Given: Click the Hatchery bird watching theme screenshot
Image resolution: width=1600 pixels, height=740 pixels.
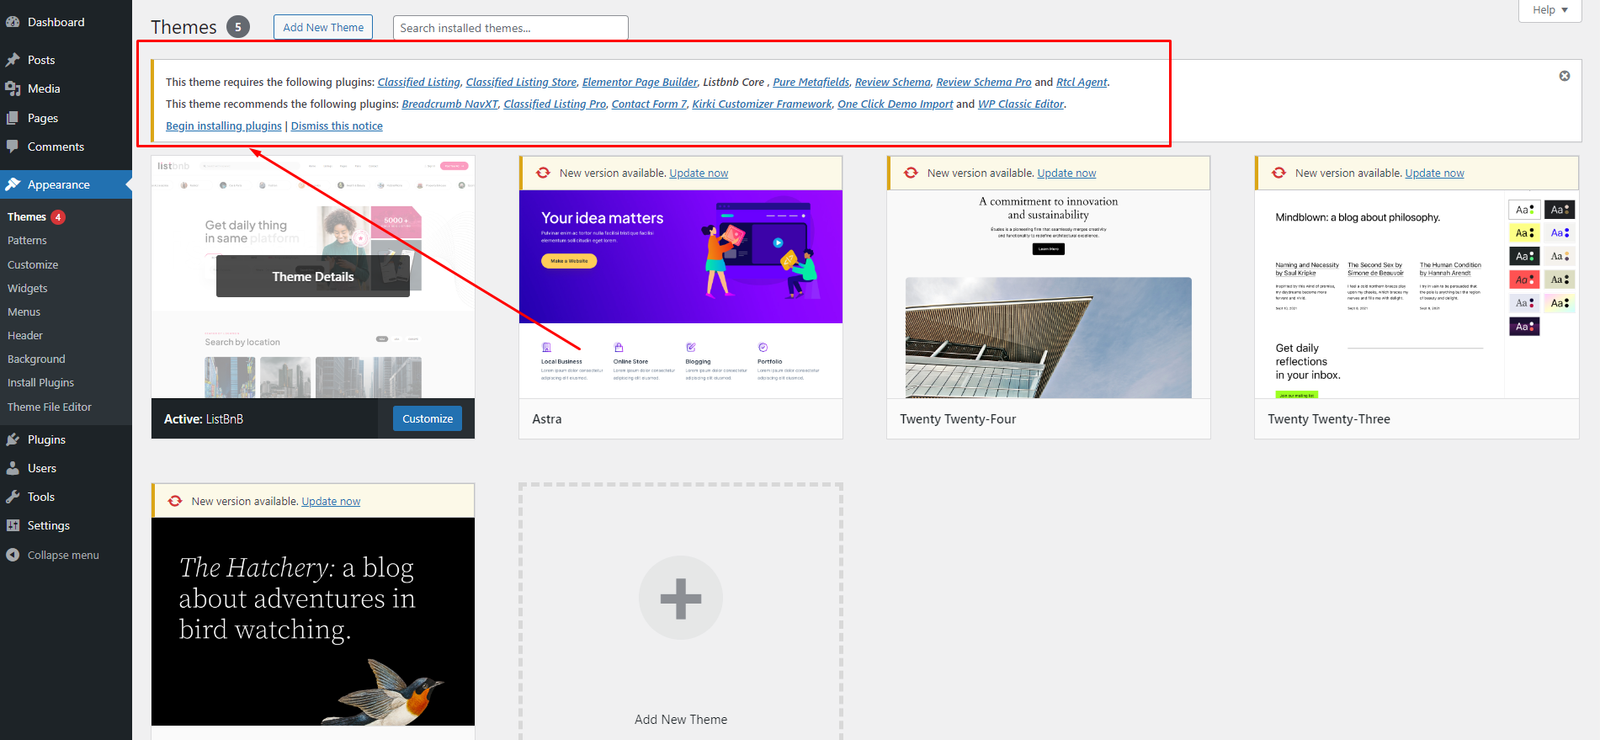Looking at the screenshot, I should click(x=313, y=621).
